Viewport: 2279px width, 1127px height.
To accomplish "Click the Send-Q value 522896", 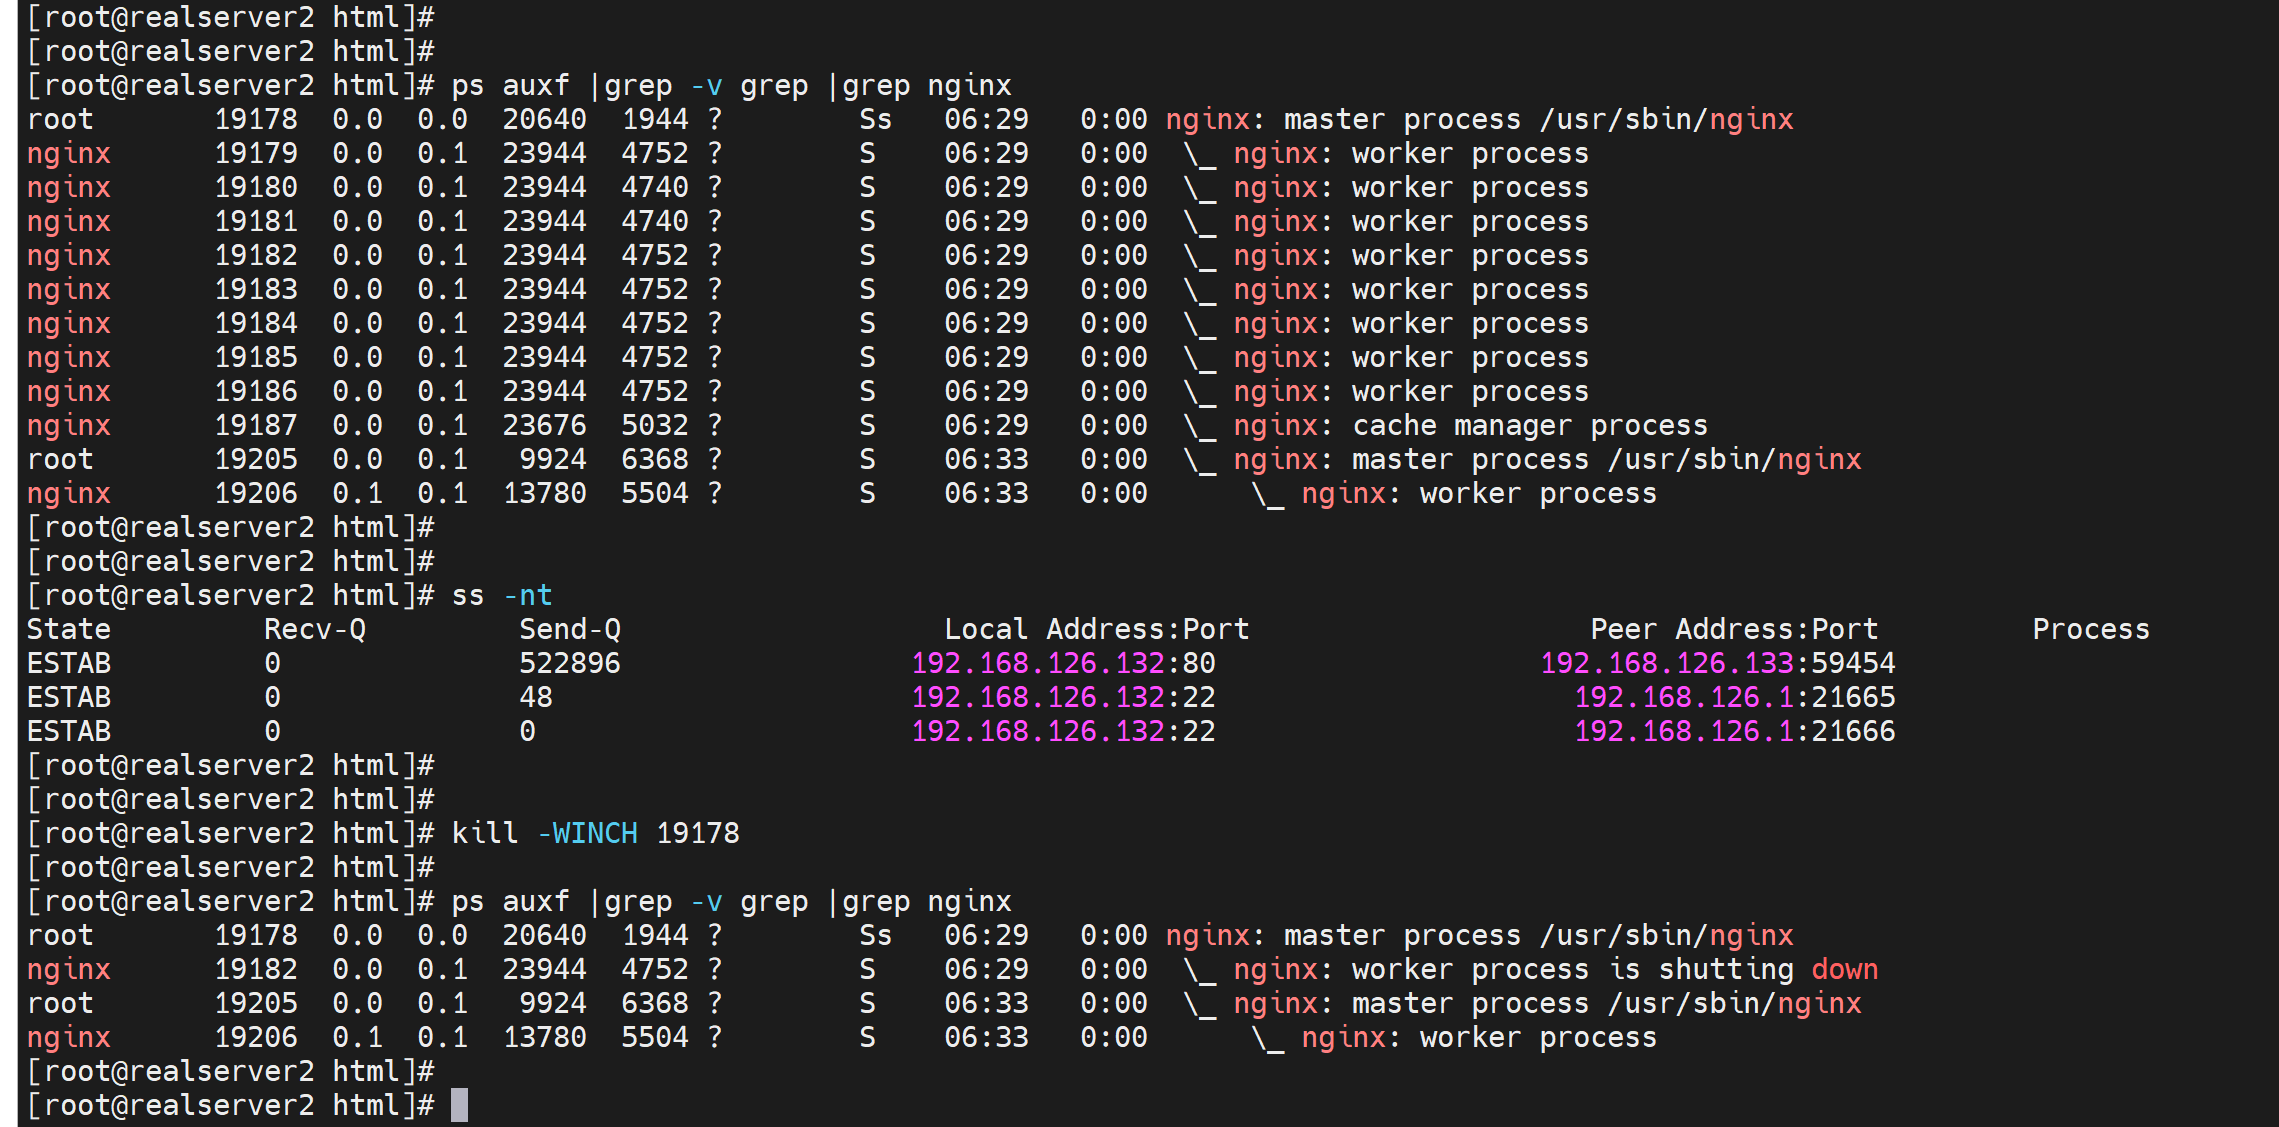I will pyautogui.click(x=569, y=663).
